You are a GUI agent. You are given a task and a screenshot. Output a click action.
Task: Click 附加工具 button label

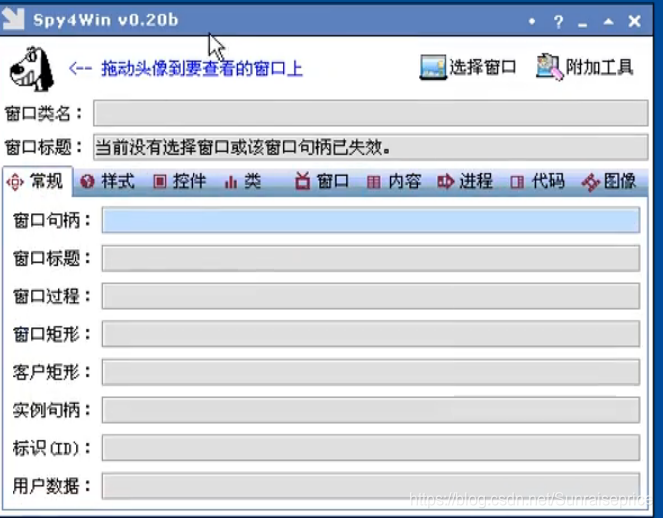pyautogui.click(x=599, y=67)
